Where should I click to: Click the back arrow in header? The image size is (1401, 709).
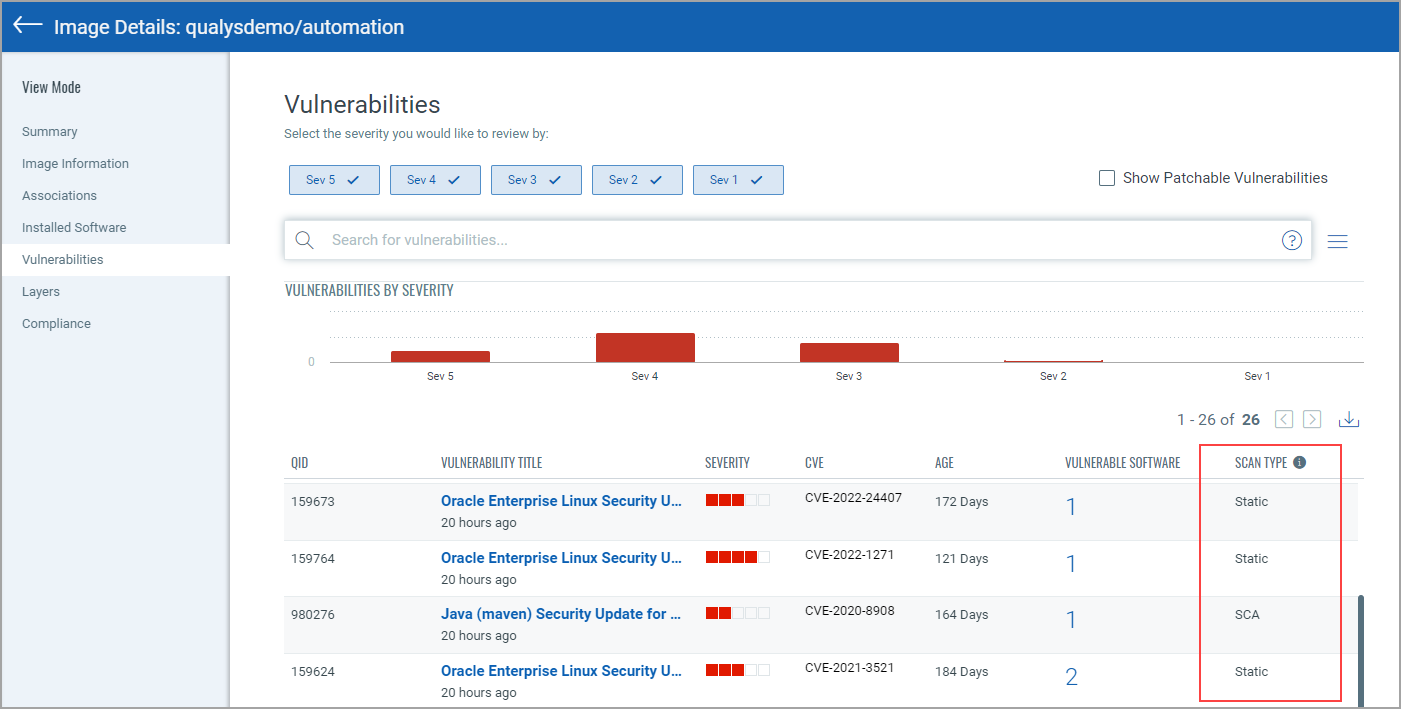(28, 26)
